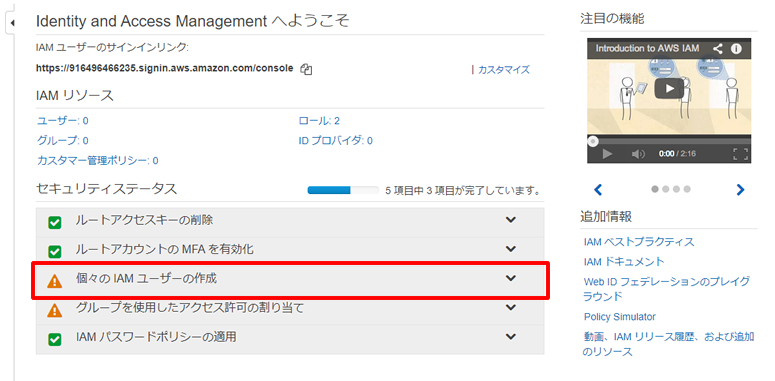Expand IAM パスワードポリシーの適用 chevron
The height and width of the screenshot is (381, 775).
click(x=511, y=337)
